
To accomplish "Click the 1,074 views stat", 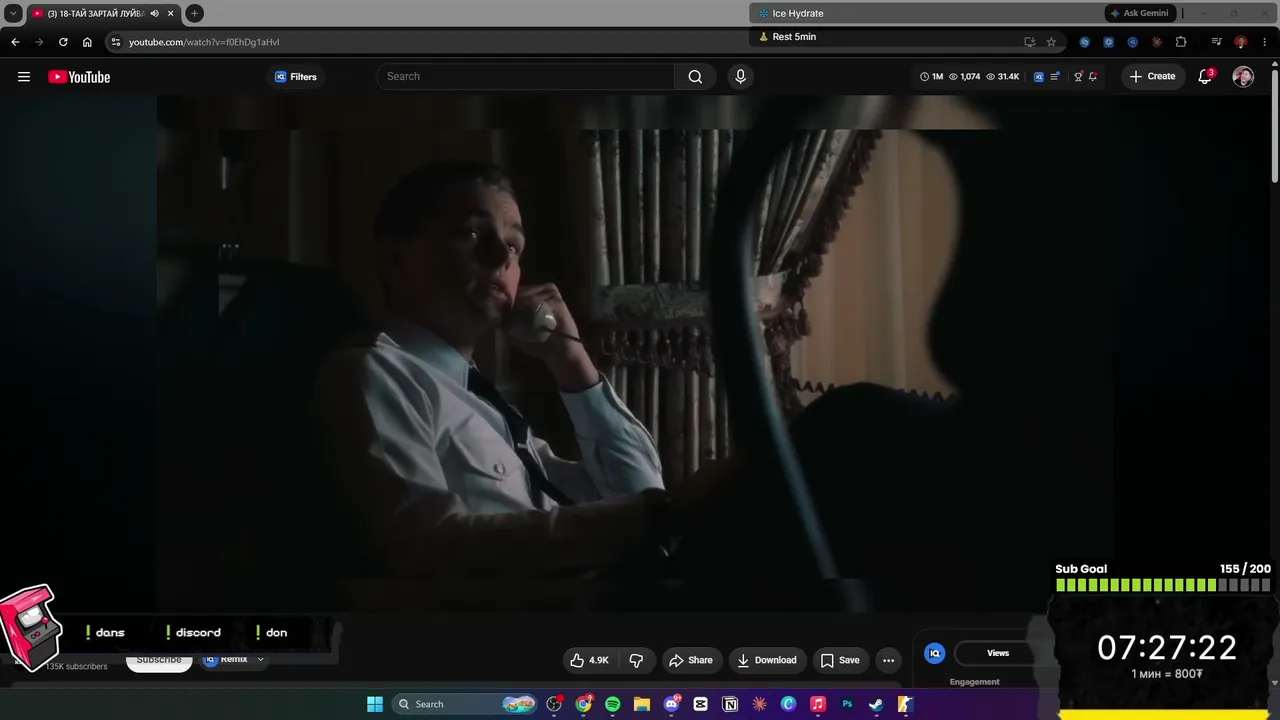I will [964, 77].
